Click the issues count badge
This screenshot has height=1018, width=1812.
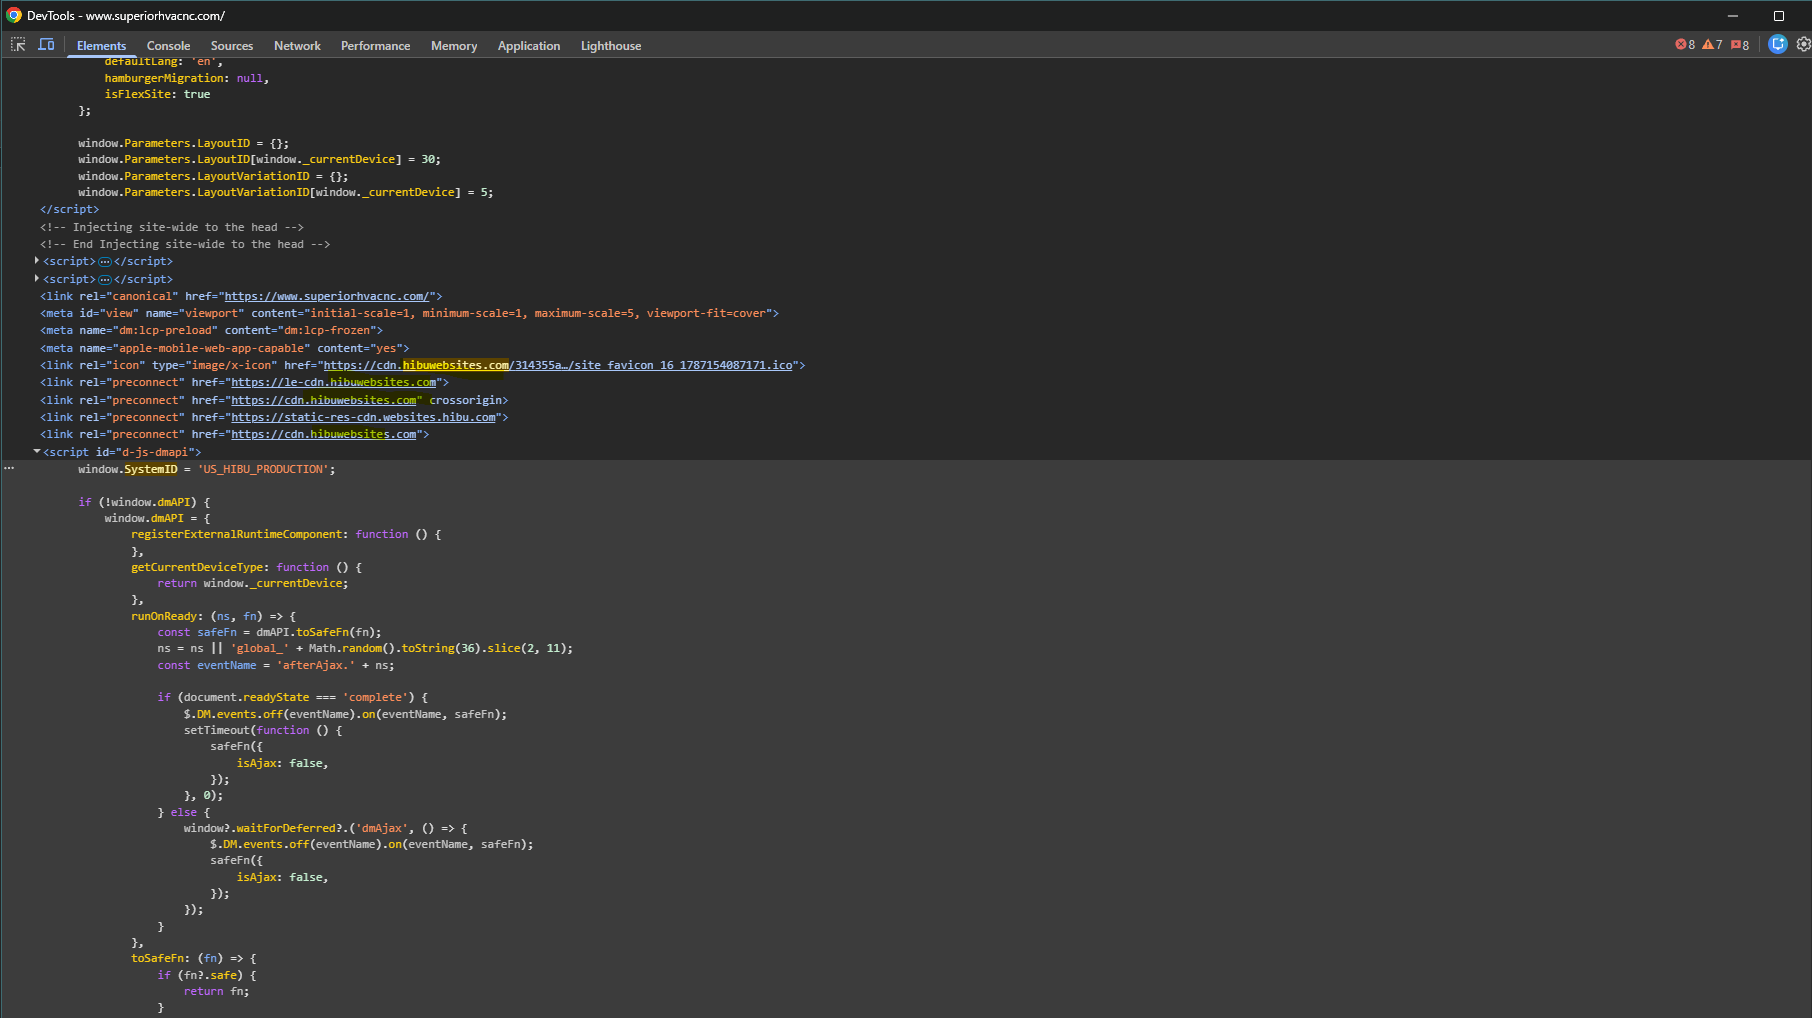tap(1740, 45)
